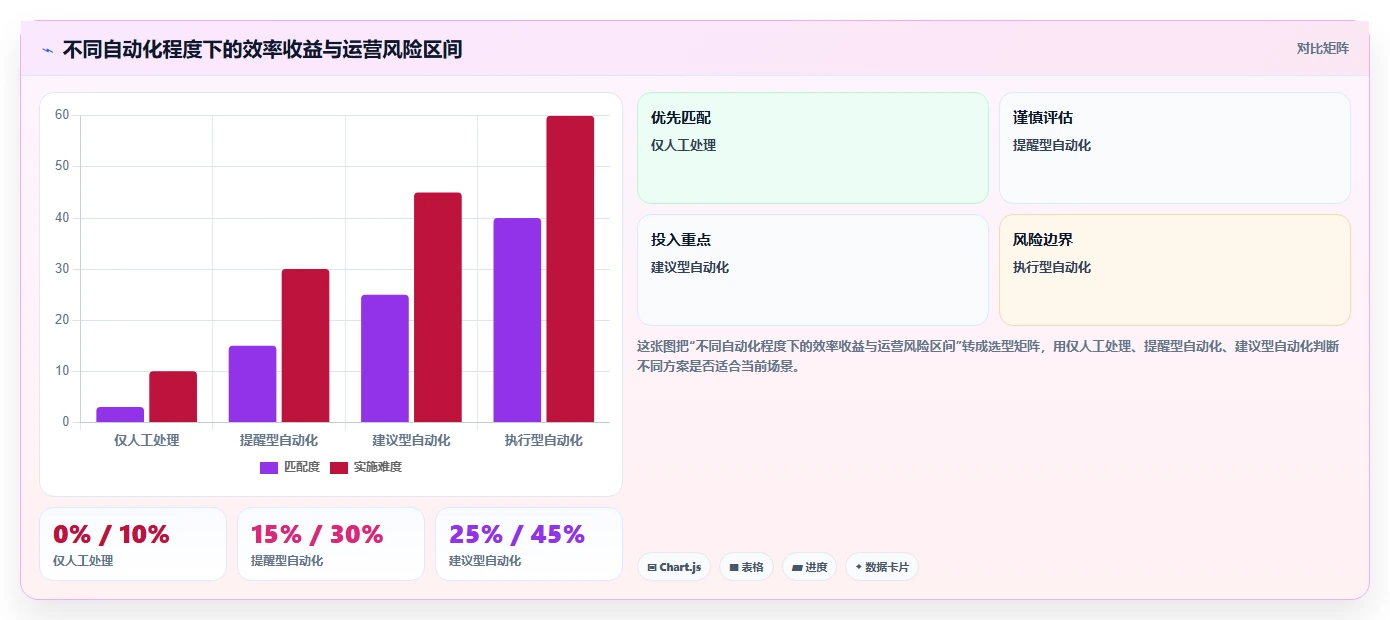
Task: Select the Chart.js tag chip
Action: (x=674, y=567)
